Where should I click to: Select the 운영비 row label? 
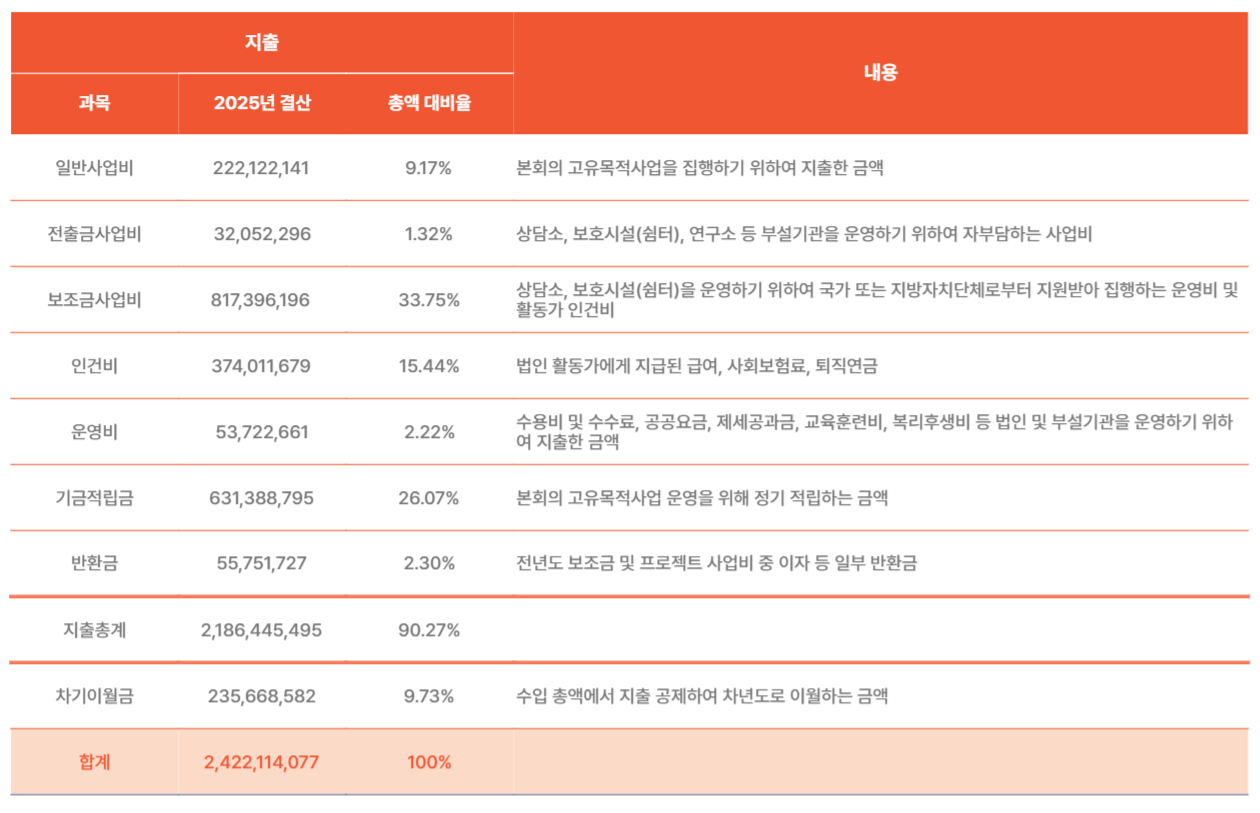[94, 432]
